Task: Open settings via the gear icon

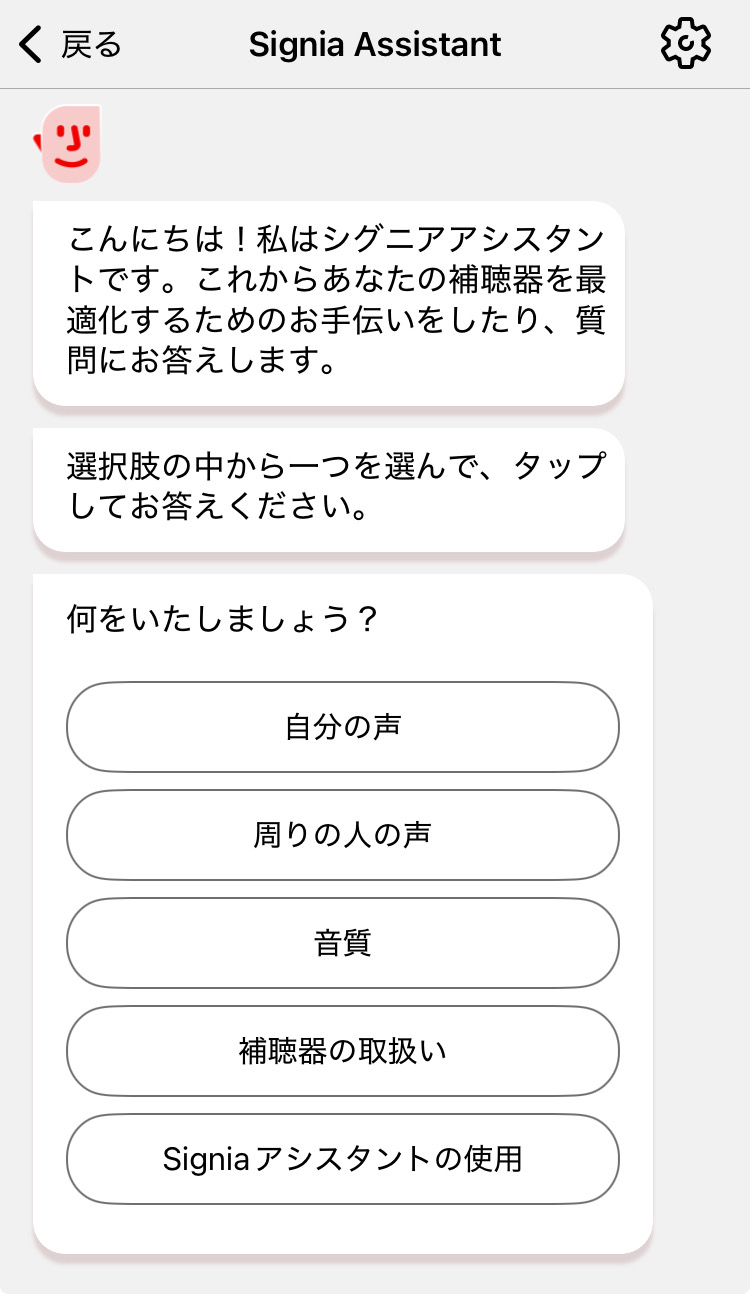Action: (686, 45)
